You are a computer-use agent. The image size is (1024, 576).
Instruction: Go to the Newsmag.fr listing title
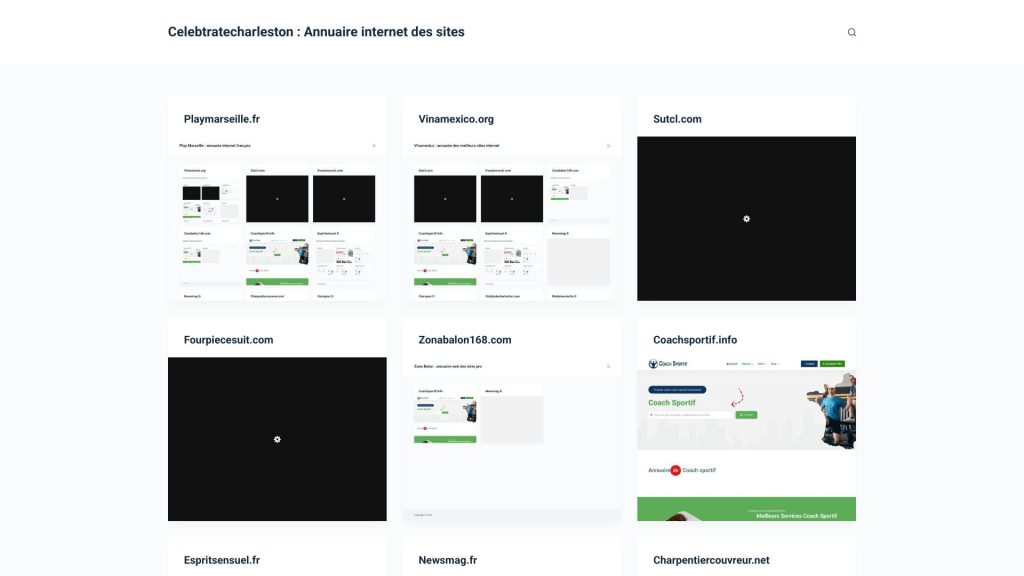click(447, 561)
